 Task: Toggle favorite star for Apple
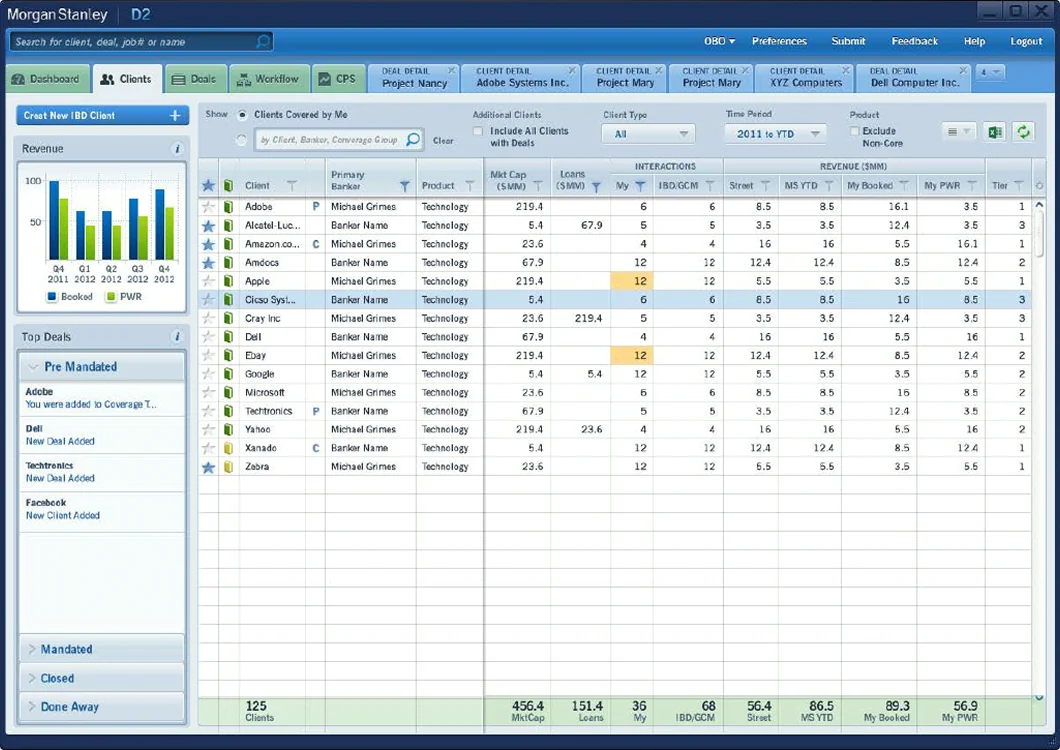[208, 281]
